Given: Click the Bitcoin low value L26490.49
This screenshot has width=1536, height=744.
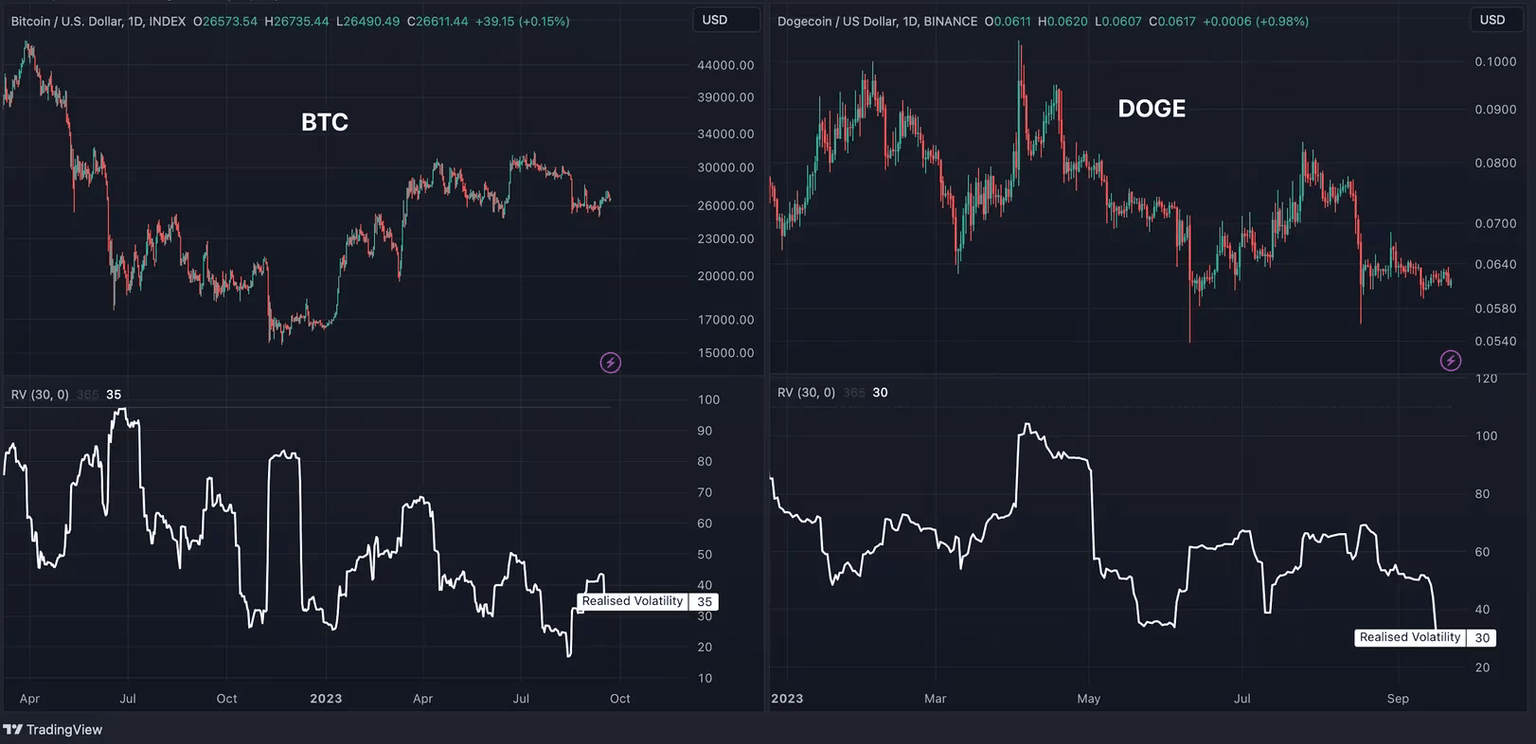Looking at the screenshot, I should coord(367,21).
